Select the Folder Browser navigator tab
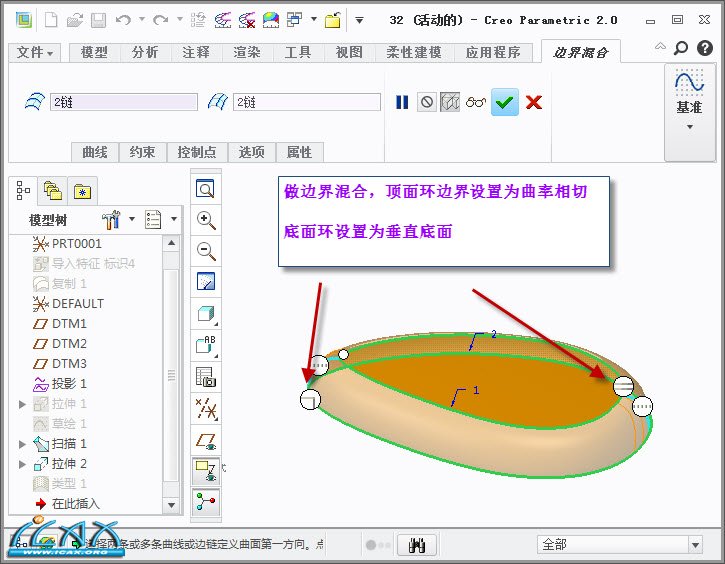 pyautogui.click(x=53, y=190)
